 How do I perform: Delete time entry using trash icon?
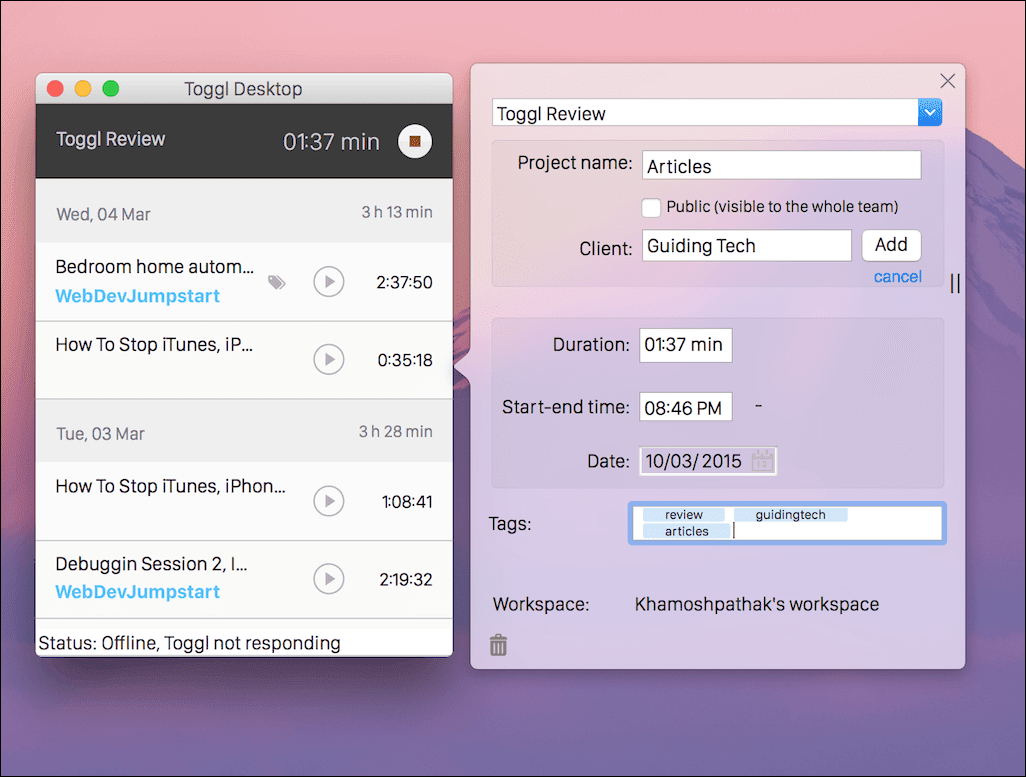tap(498, 645)
